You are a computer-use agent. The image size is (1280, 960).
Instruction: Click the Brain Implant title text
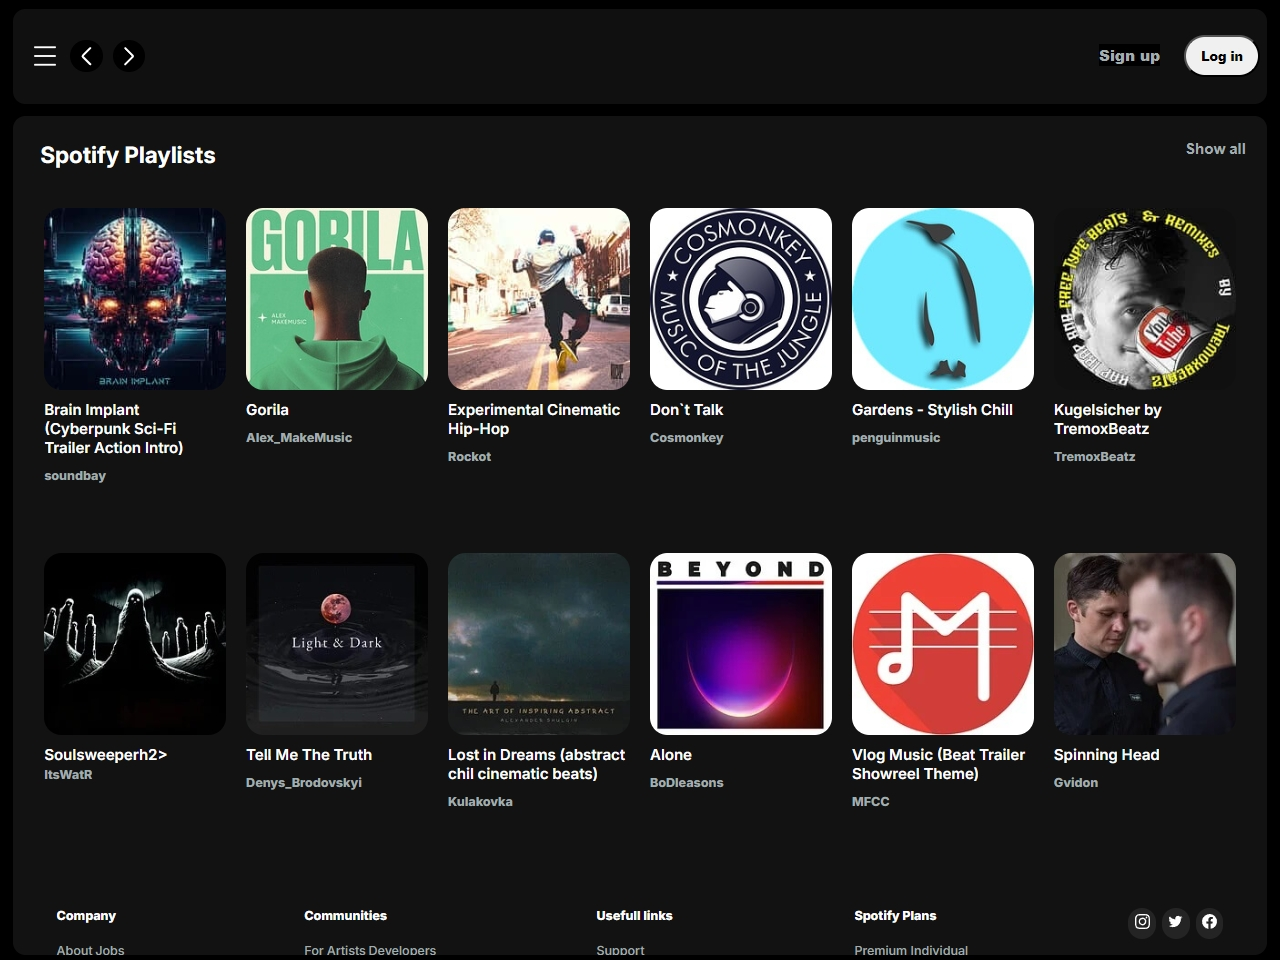click(x=114, y=429)
